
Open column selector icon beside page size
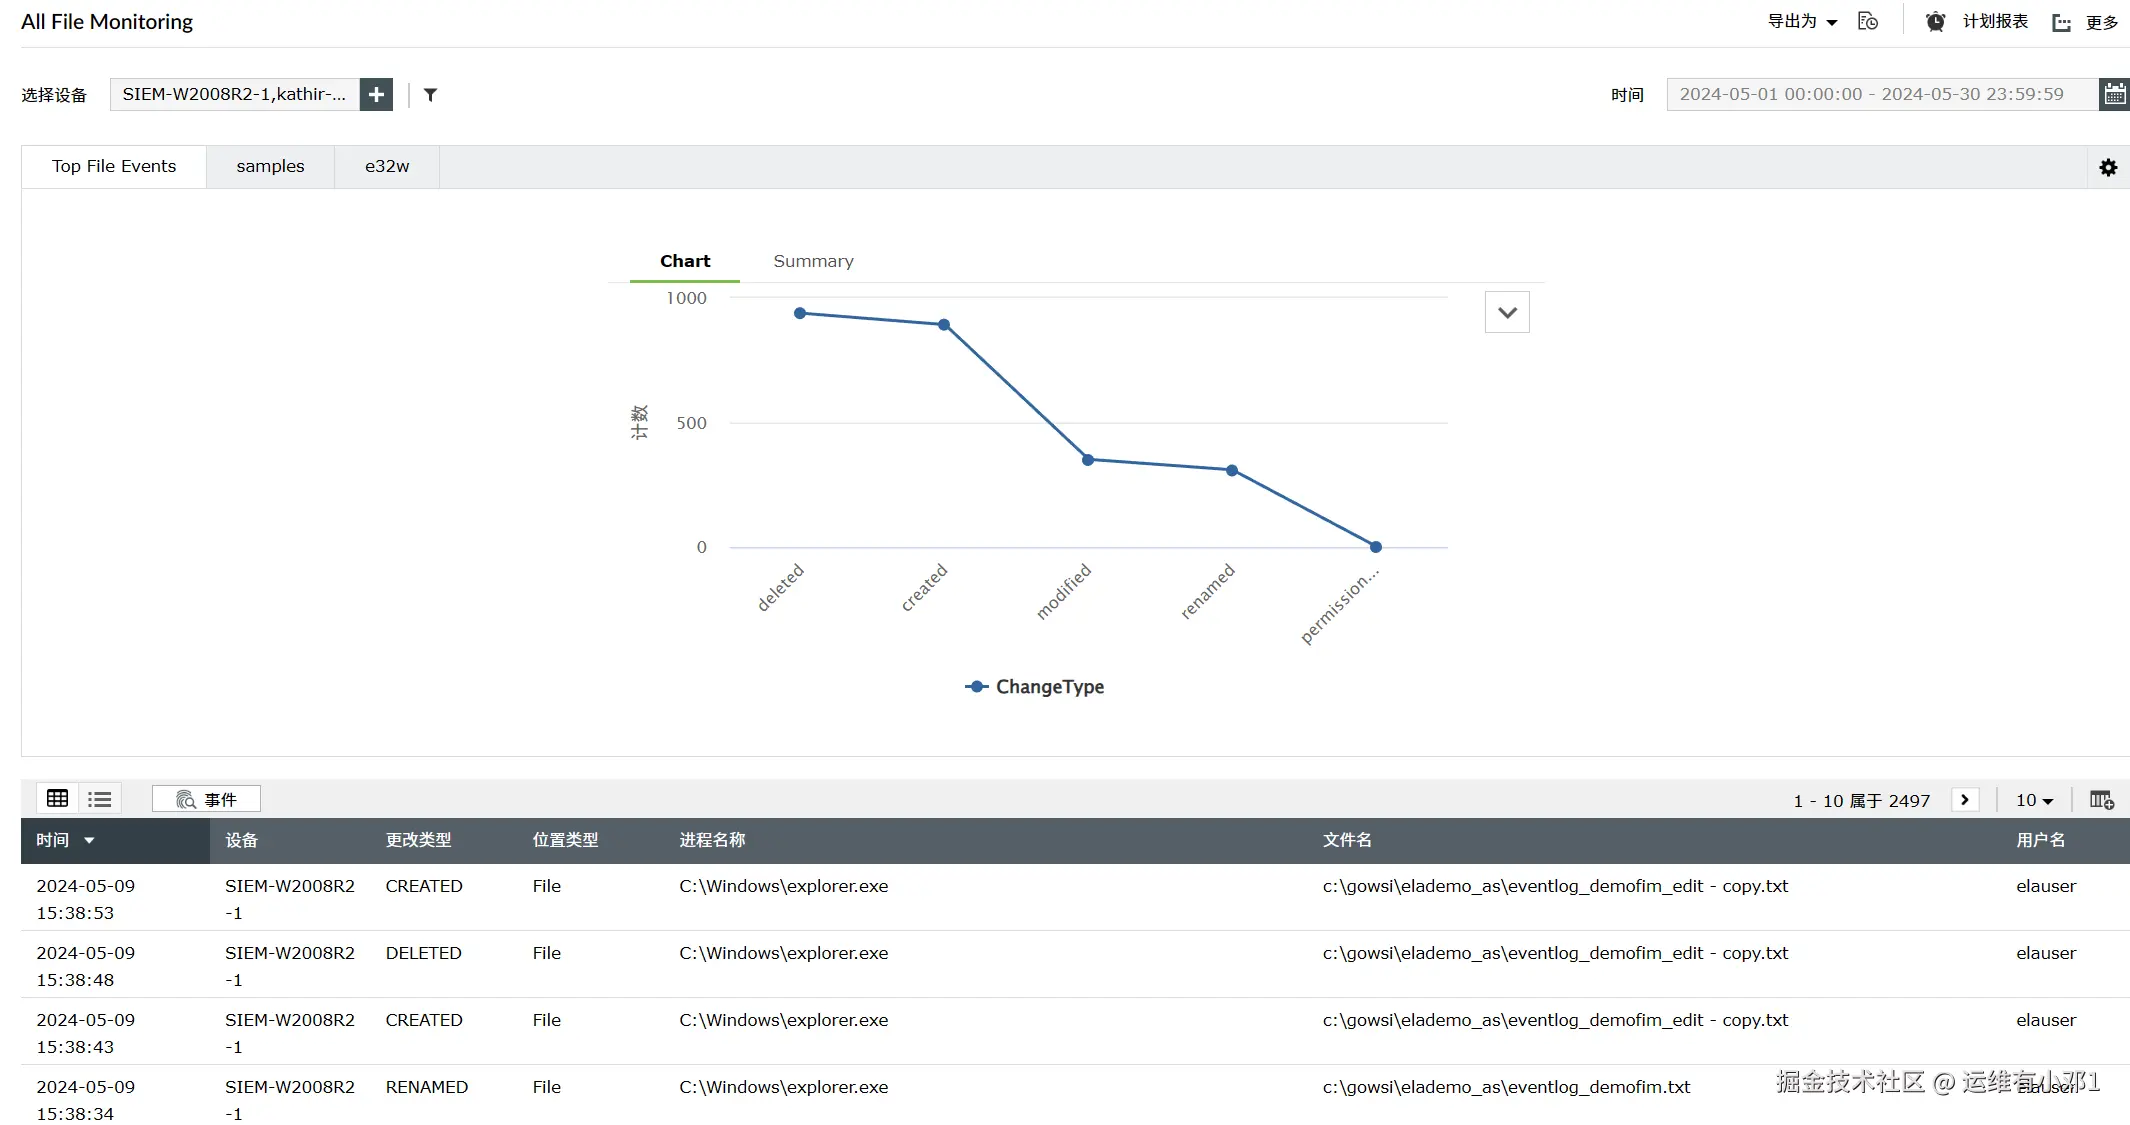coord(2101,800)
